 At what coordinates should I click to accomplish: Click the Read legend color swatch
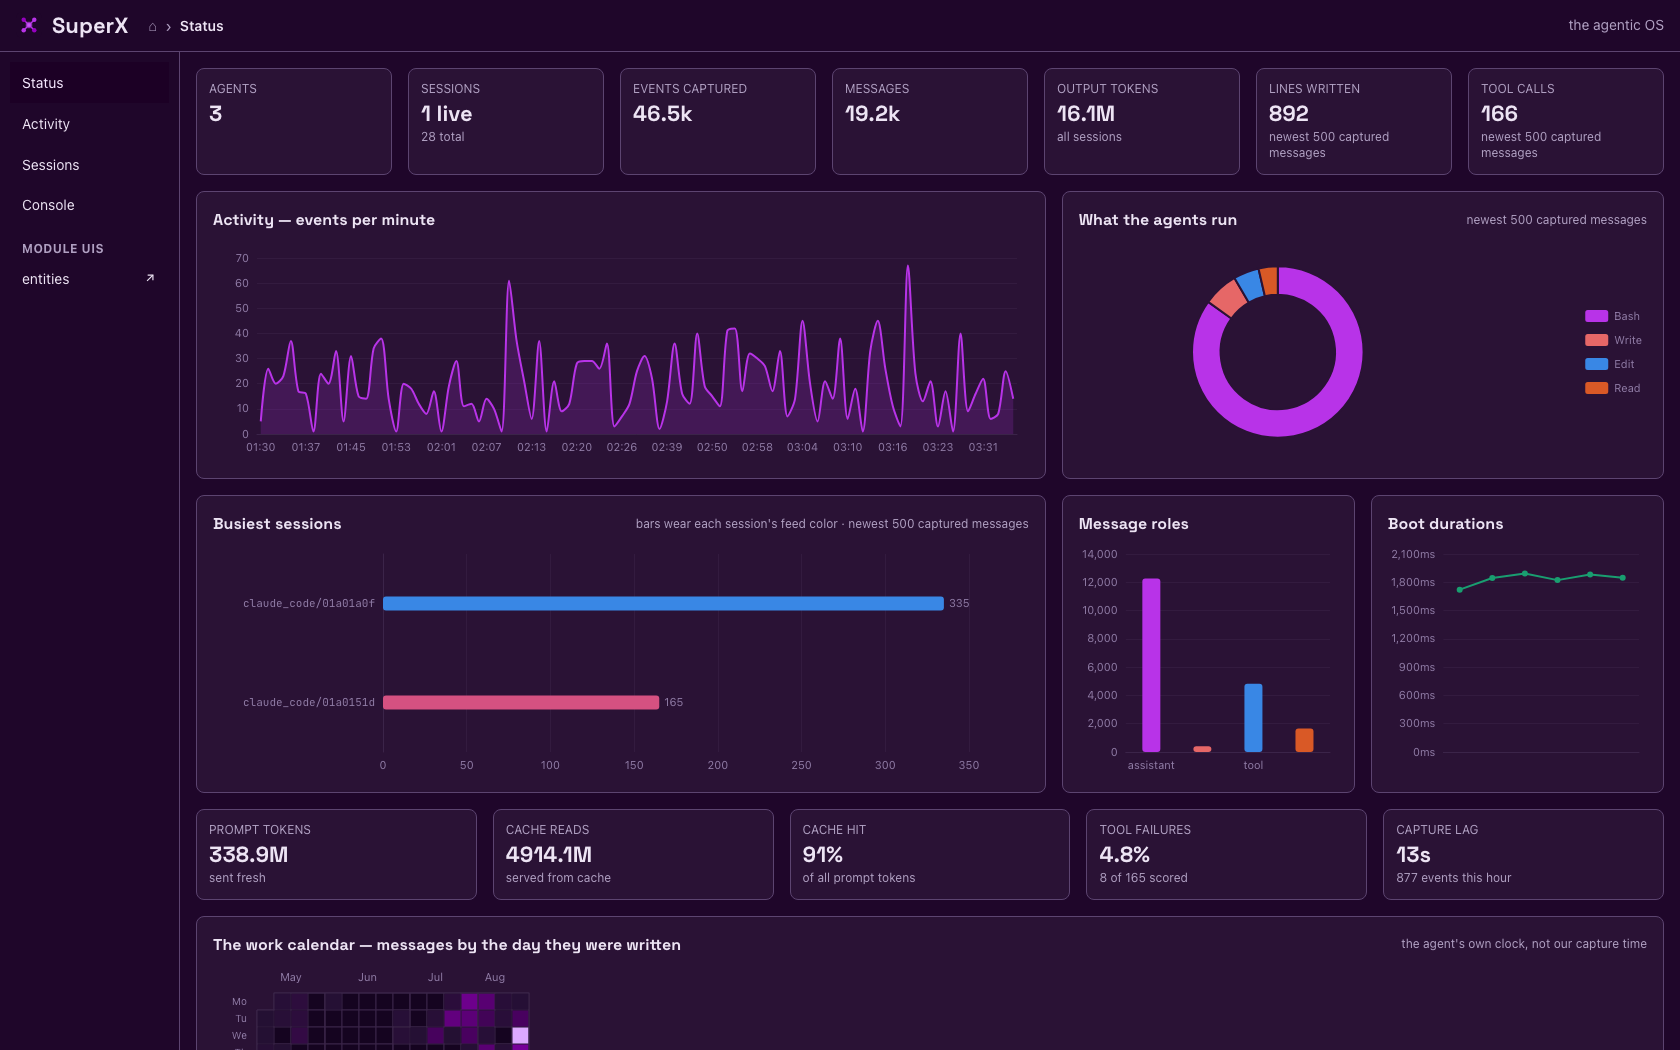coord(1596,388)
